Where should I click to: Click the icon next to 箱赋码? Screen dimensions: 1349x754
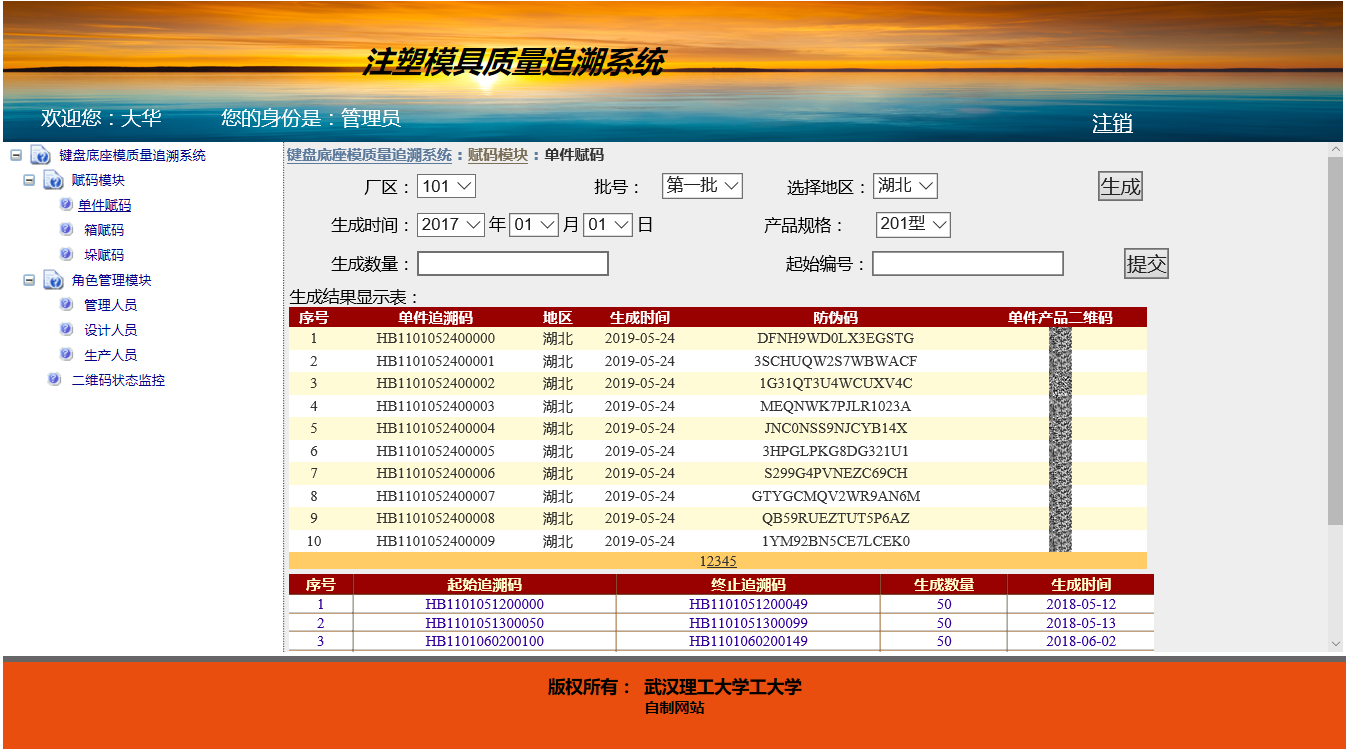(x=66, y=230)
